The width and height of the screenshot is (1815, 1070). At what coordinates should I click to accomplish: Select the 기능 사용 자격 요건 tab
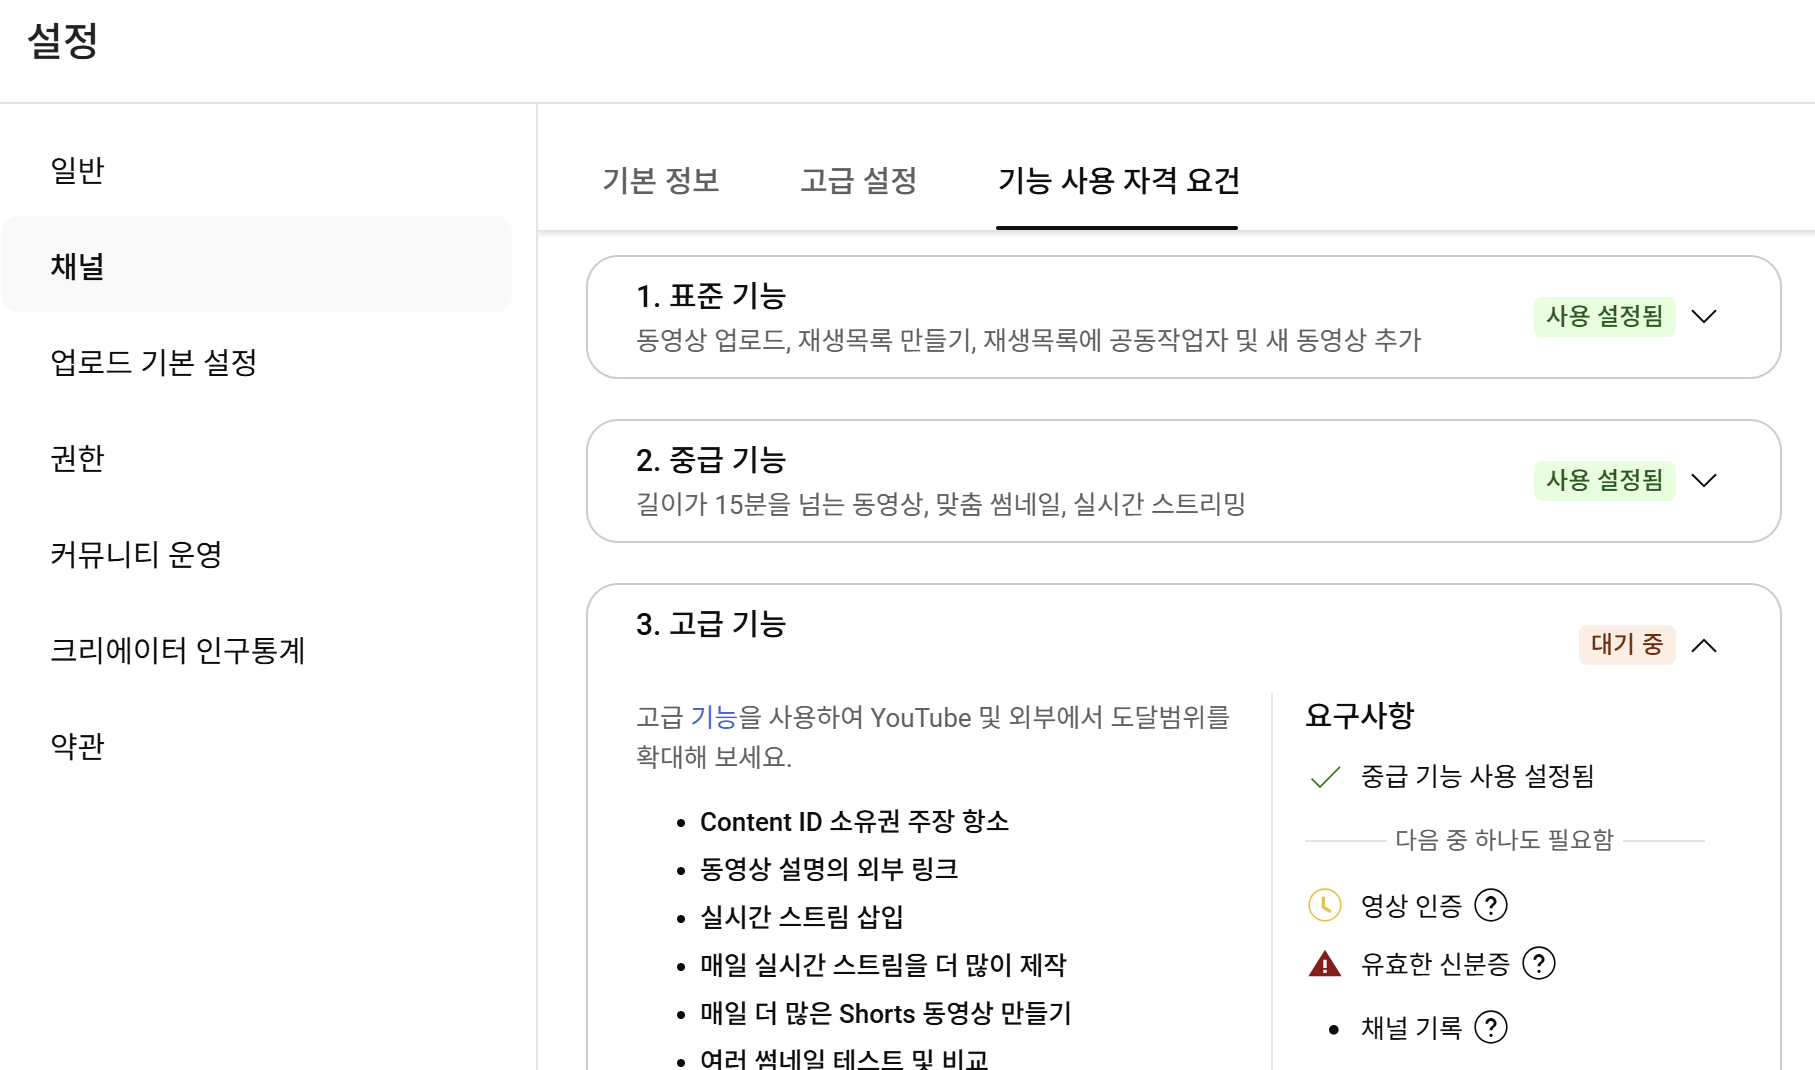[1118, 180]
